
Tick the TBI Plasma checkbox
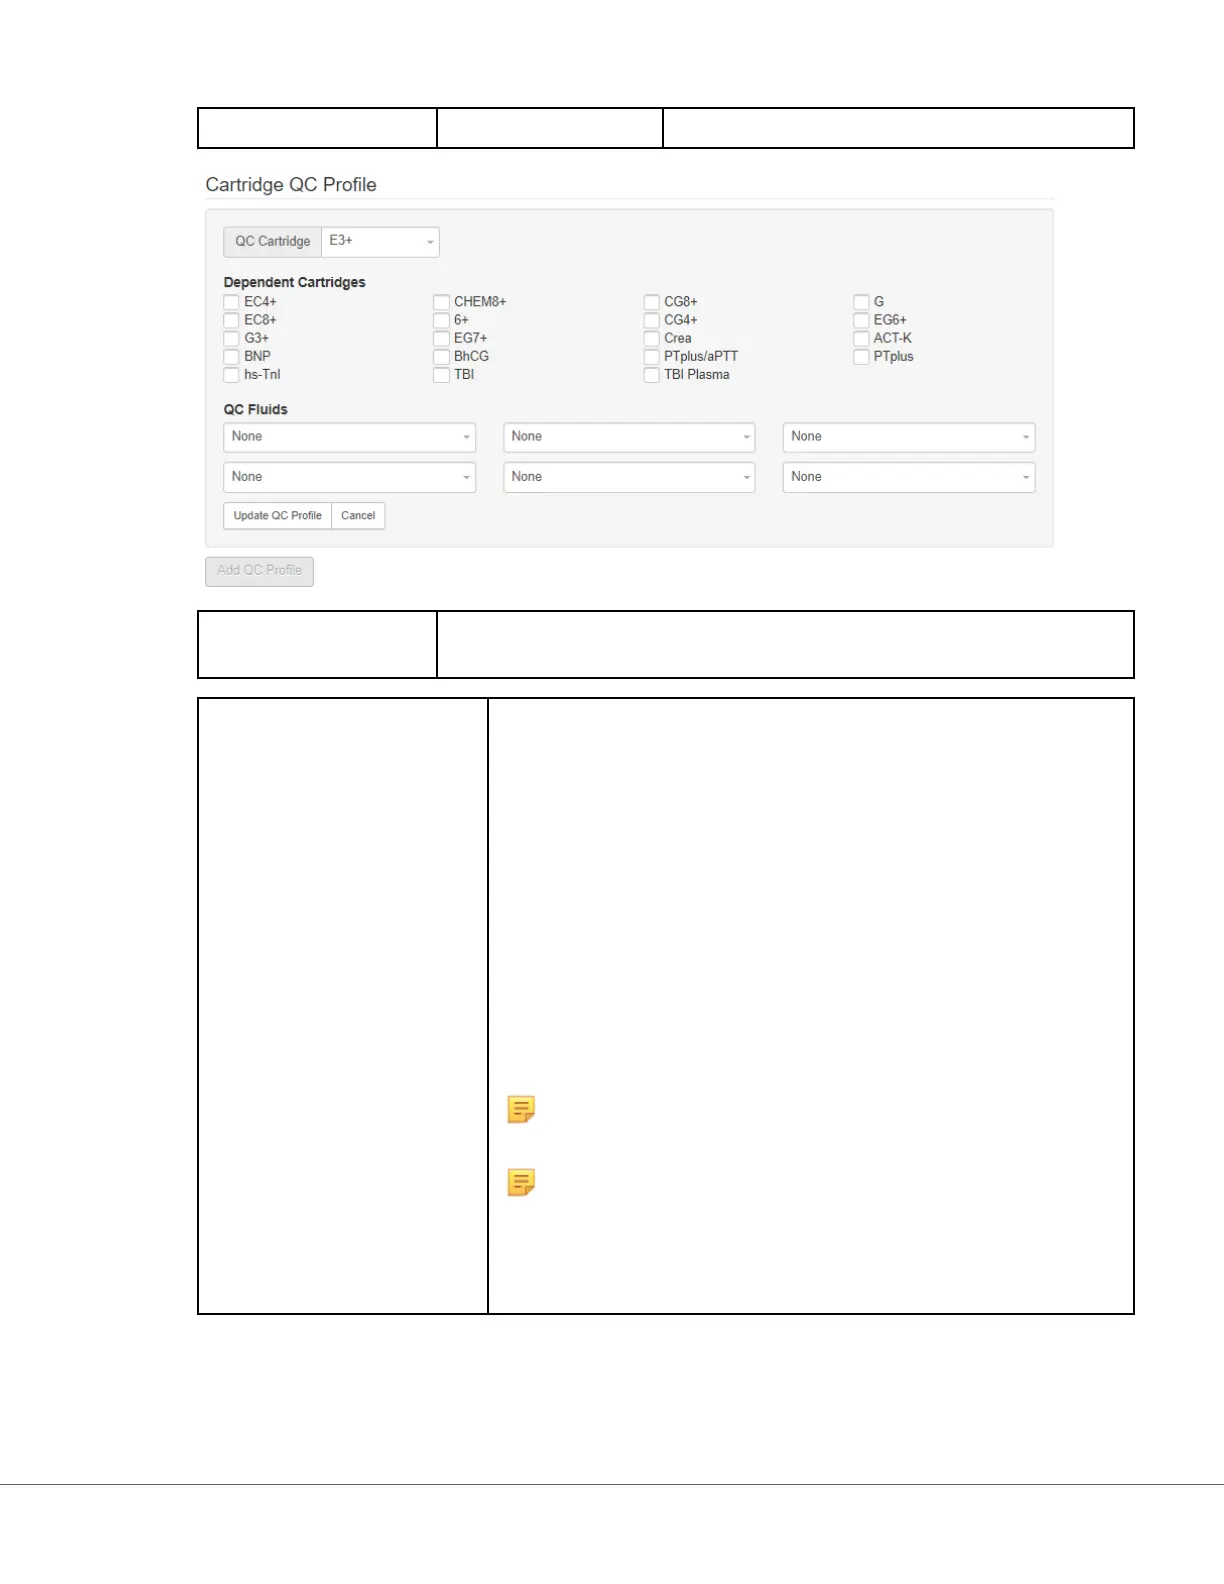[x=651, y=375]
